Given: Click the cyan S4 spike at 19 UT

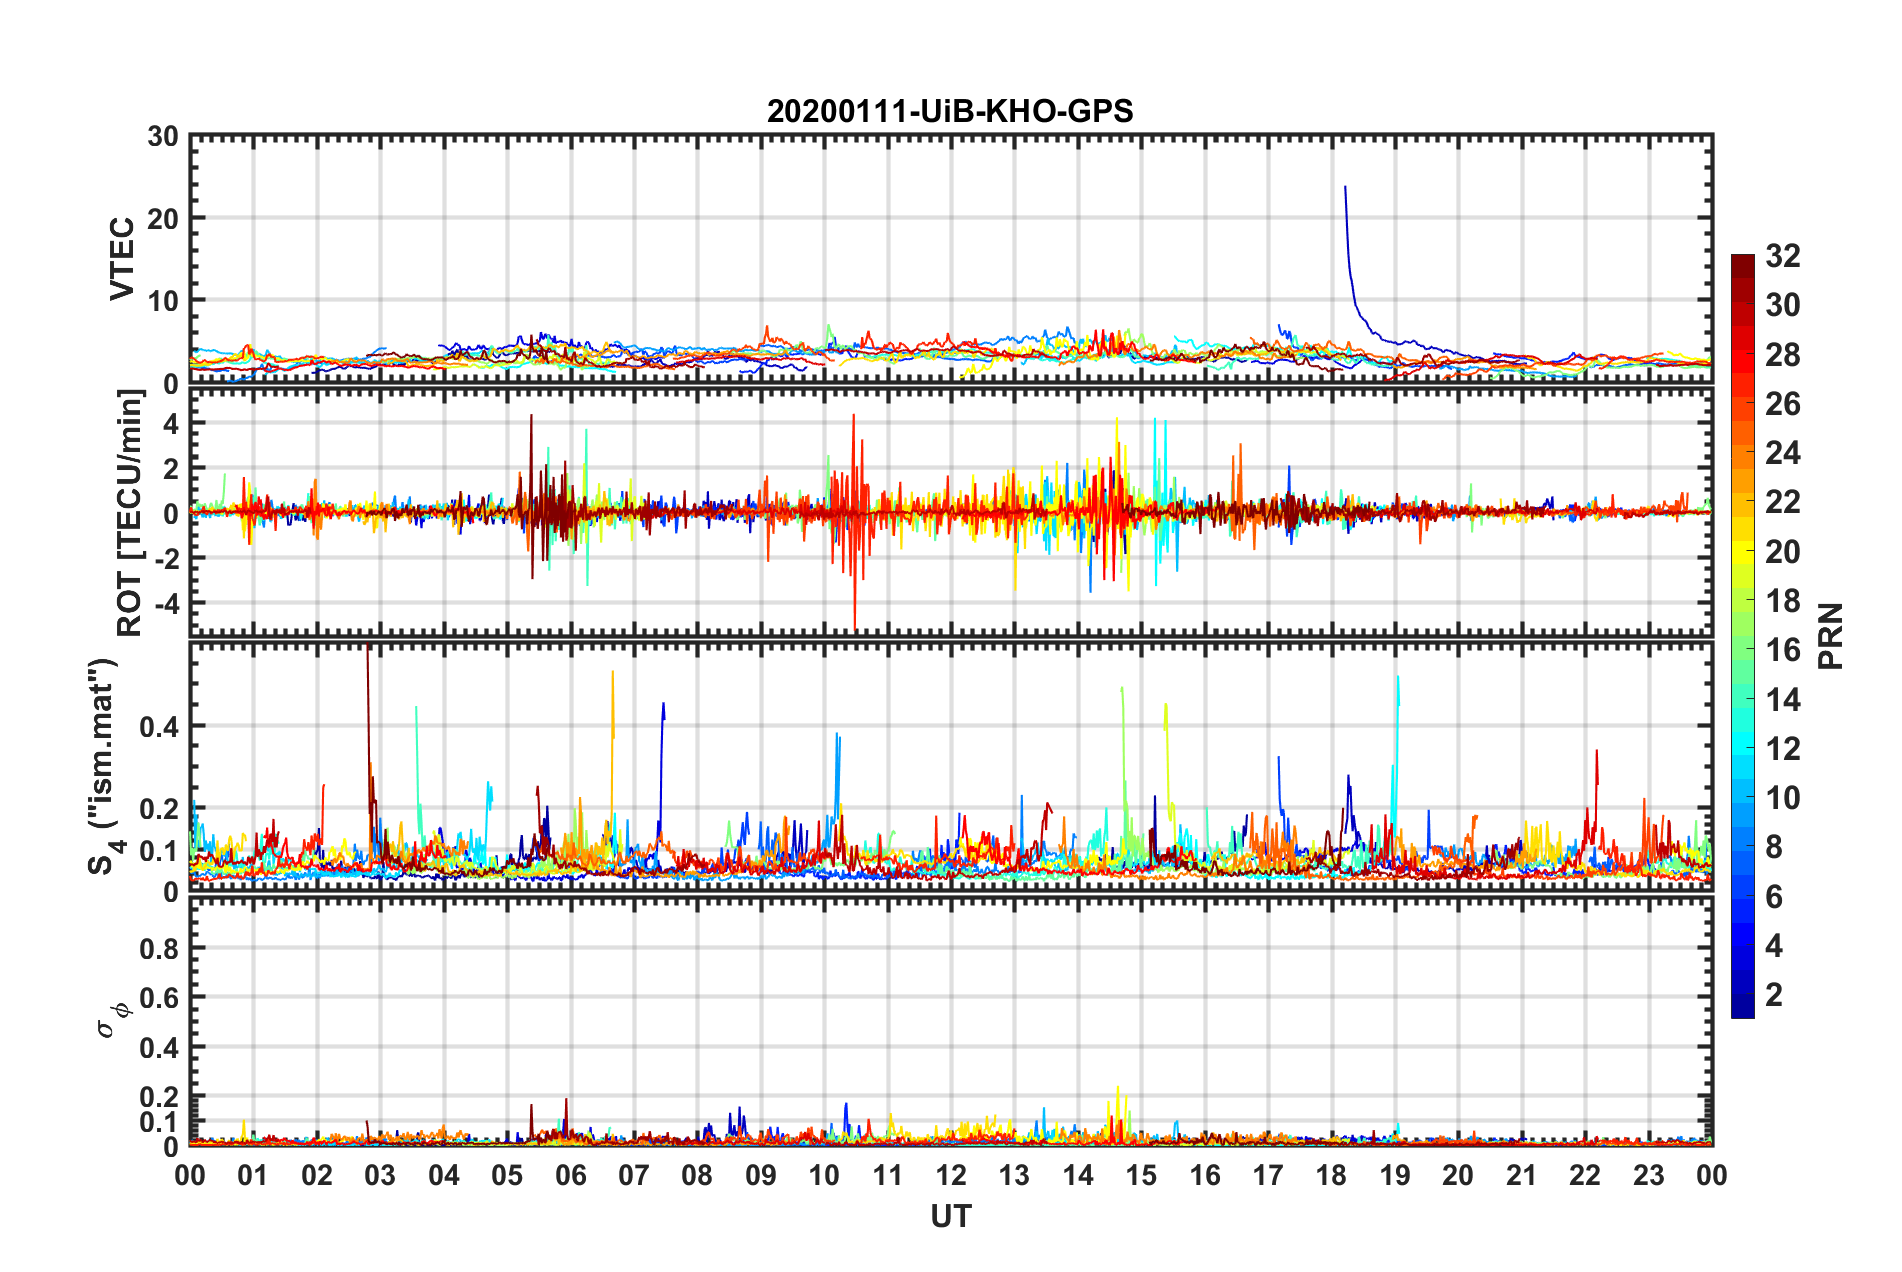Looking at the screenshot, I should 1397,680.
